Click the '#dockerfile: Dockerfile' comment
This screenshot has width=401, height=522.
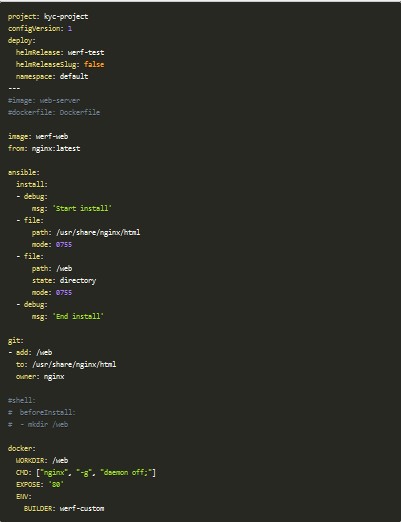54,112
